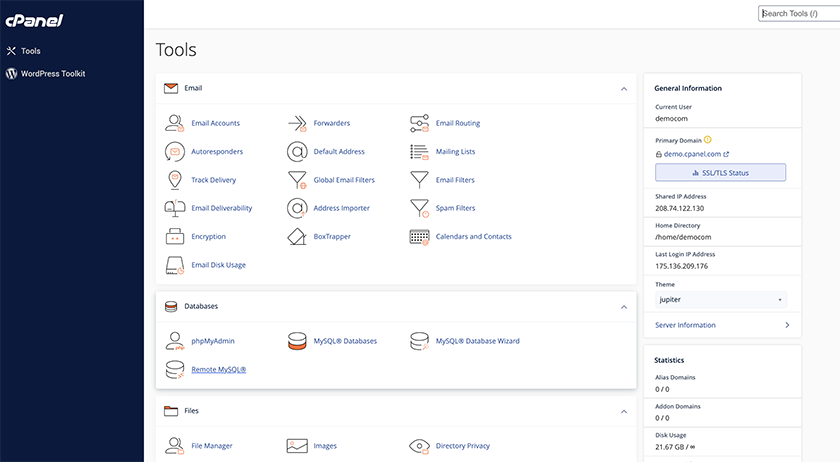840x462 pixels.
Task: Open the Remote MySQL link text
Action: tap(219, 369)
